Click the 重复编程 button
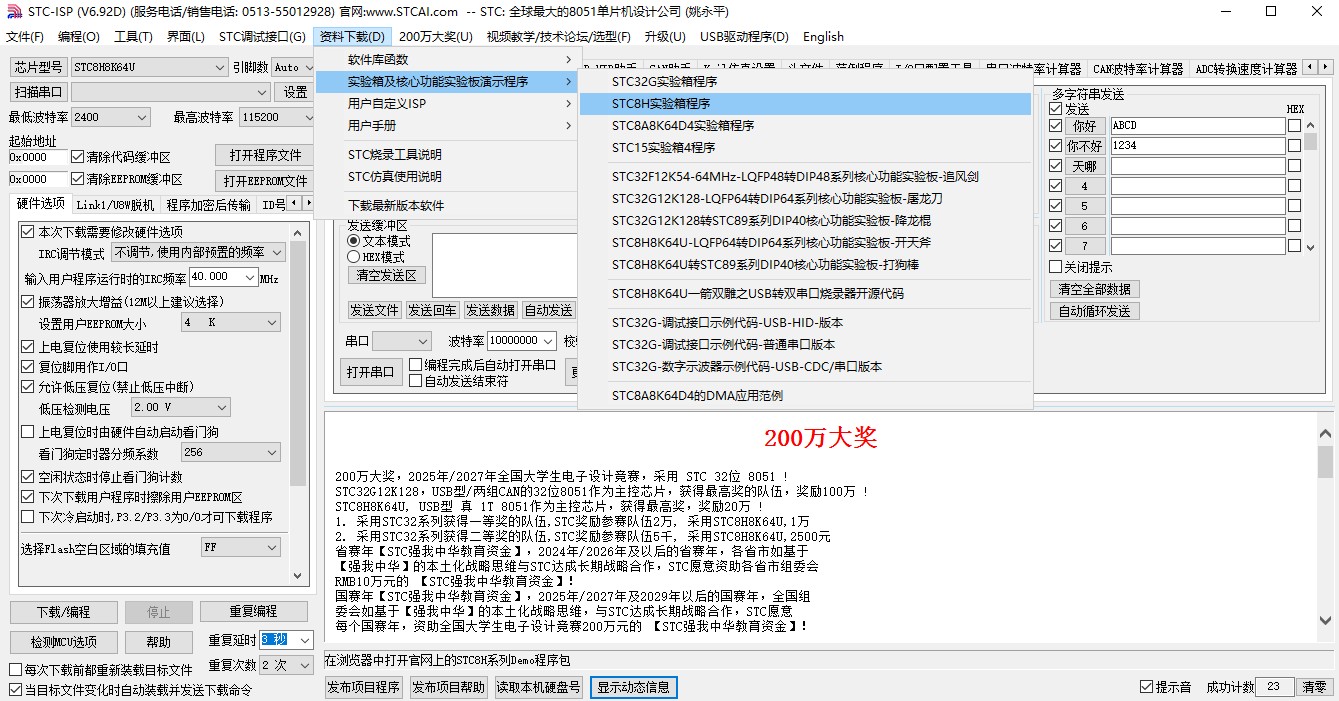The image size is (1339, 701). [253, 611]
